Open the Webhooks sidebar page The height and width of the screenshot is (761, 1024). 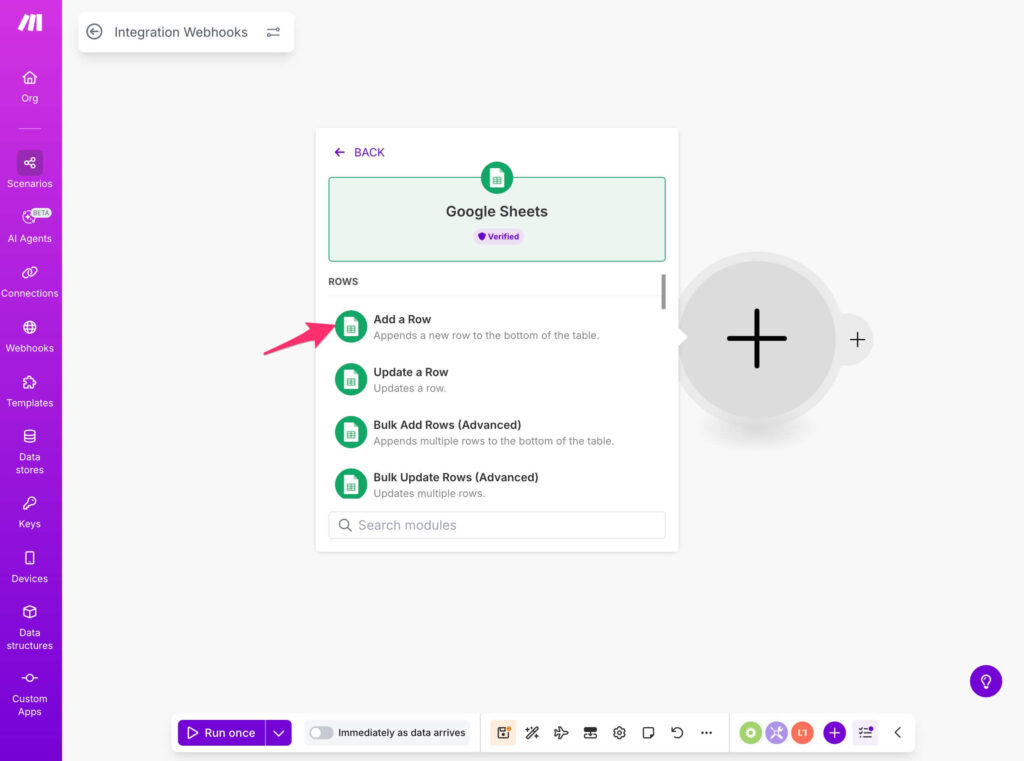(30, 334)
